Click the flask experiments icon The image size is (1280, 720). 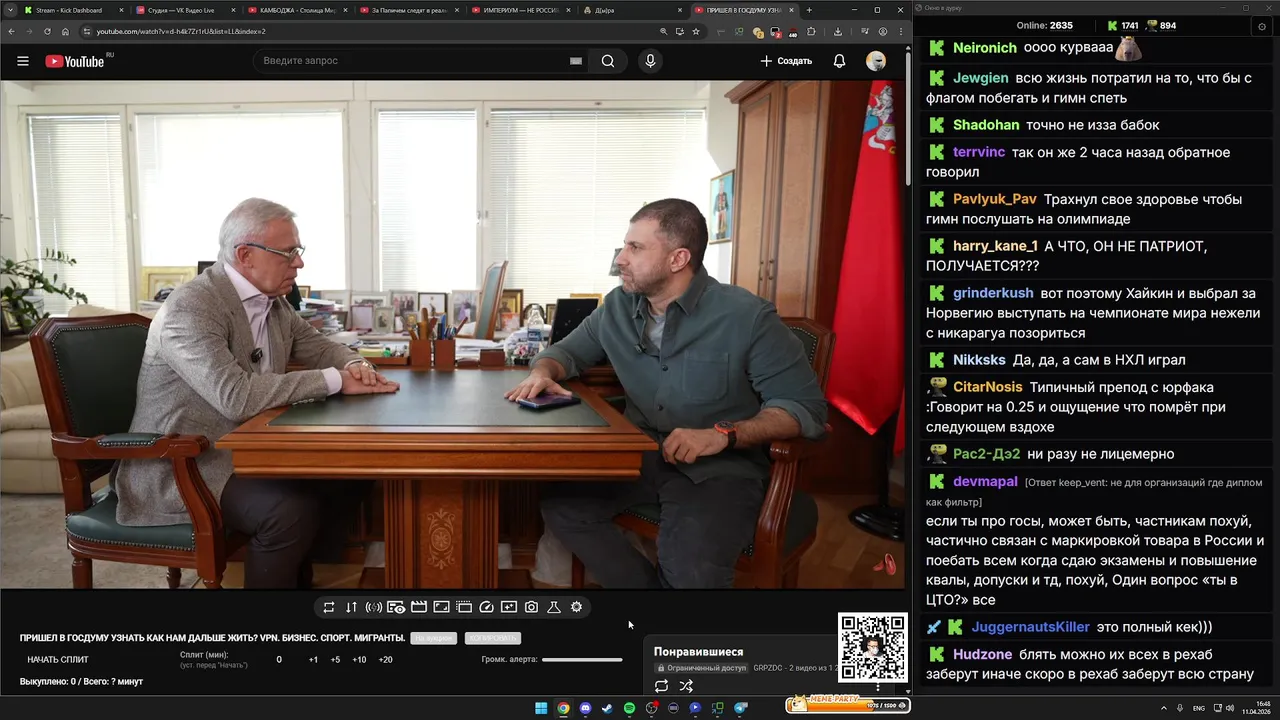click(554, 607)
